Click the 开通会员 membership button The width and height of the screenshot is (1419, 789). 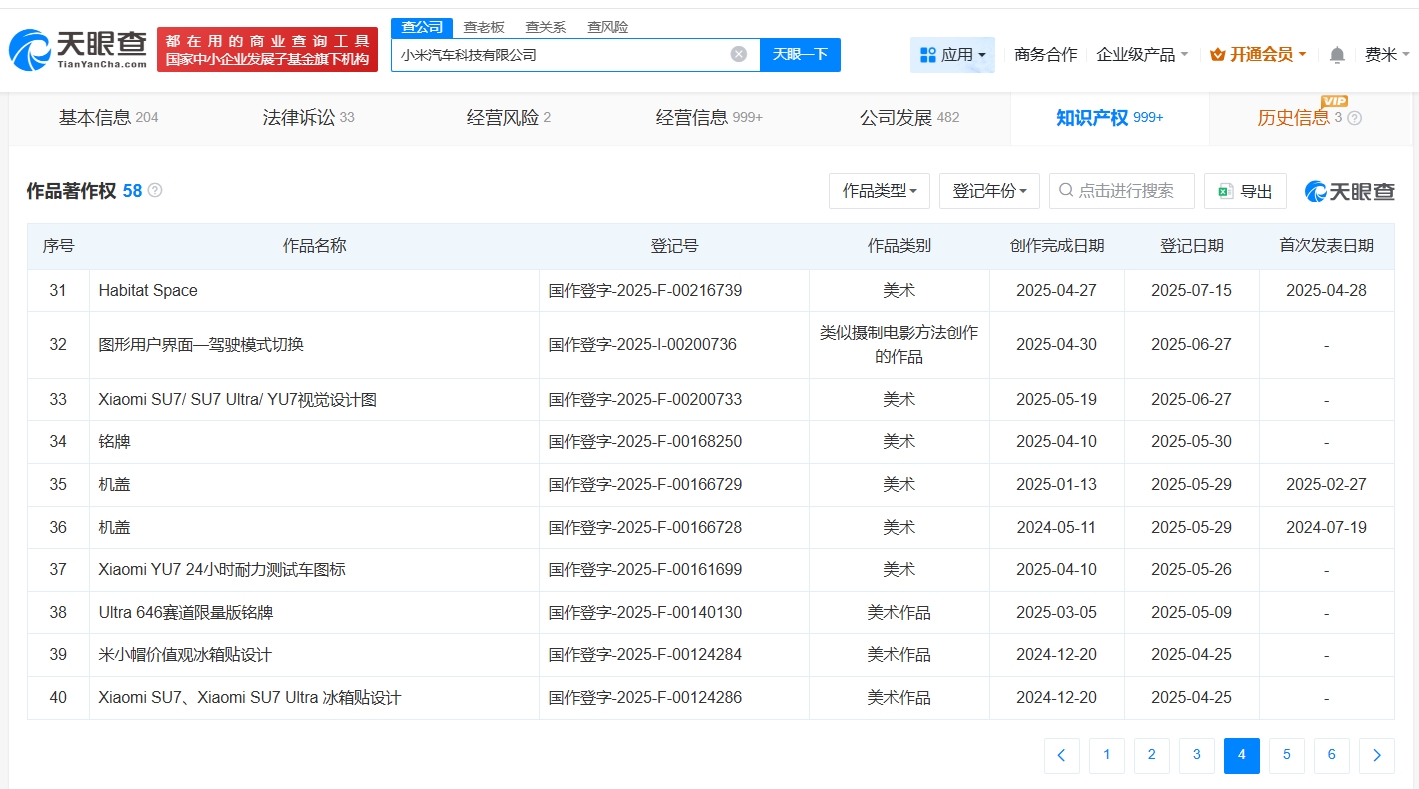(x=1258, y=55)
